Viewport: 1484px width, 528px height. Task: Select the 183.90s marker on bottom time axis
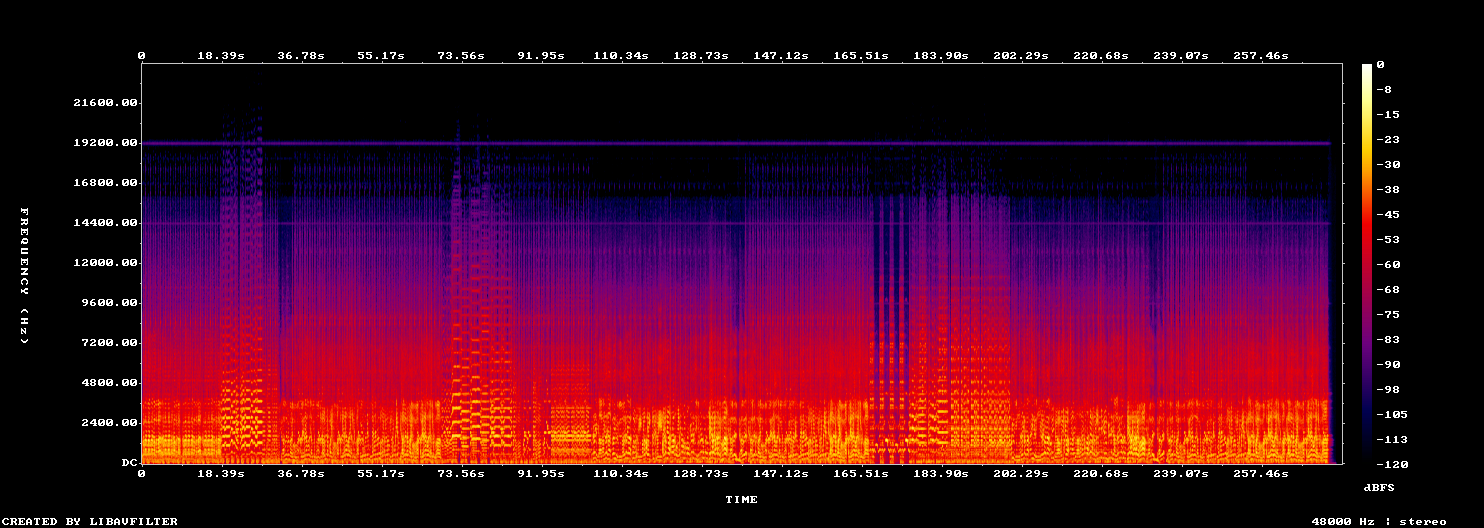click(x=941, y=473)
